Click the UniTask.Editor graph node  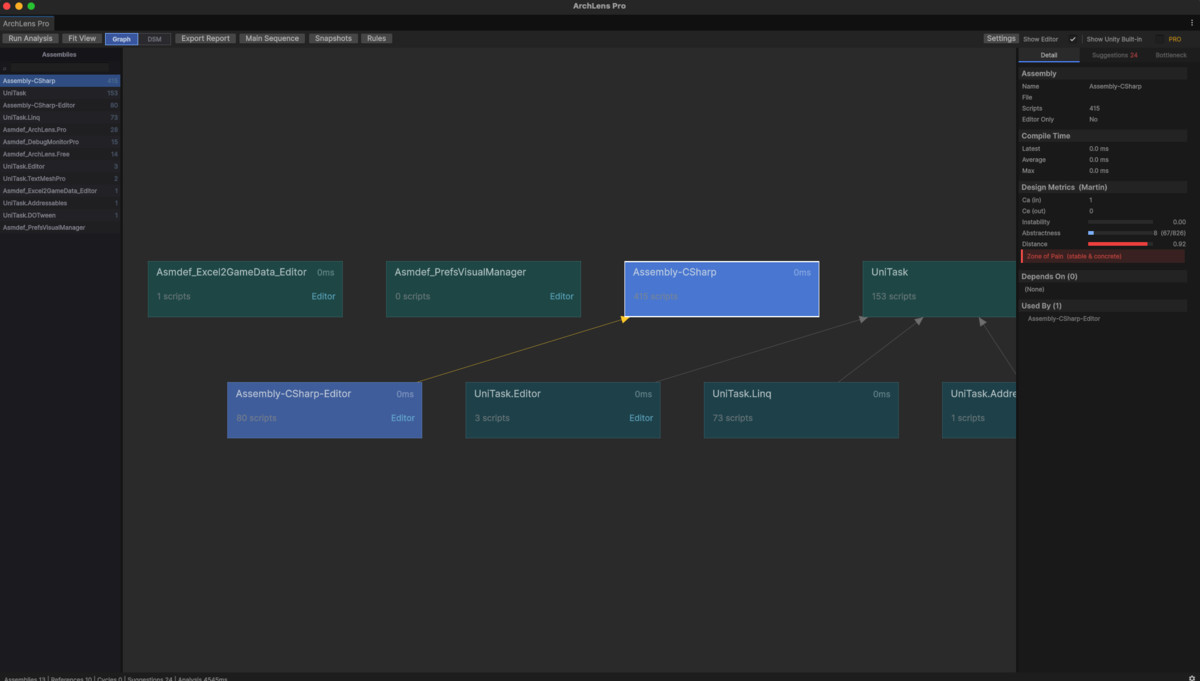[x=563, y=410]
